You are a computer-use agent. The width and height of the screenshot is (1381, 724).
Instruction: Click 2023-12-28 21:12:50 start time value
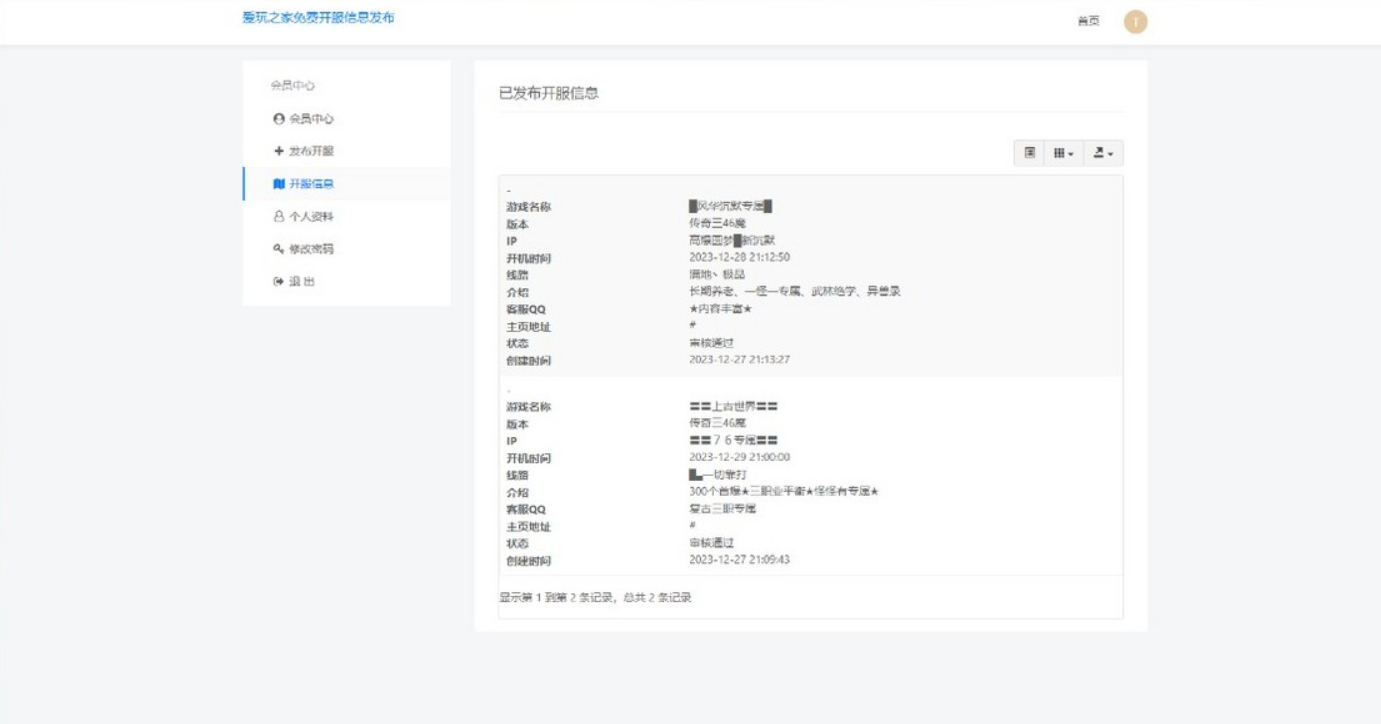(x=739, y=257)
